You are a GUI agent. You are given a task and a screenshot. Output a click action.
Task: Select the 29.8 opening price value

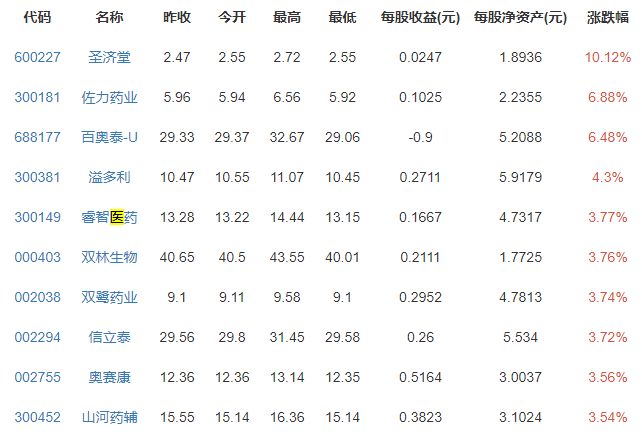[x=232, y=337]
